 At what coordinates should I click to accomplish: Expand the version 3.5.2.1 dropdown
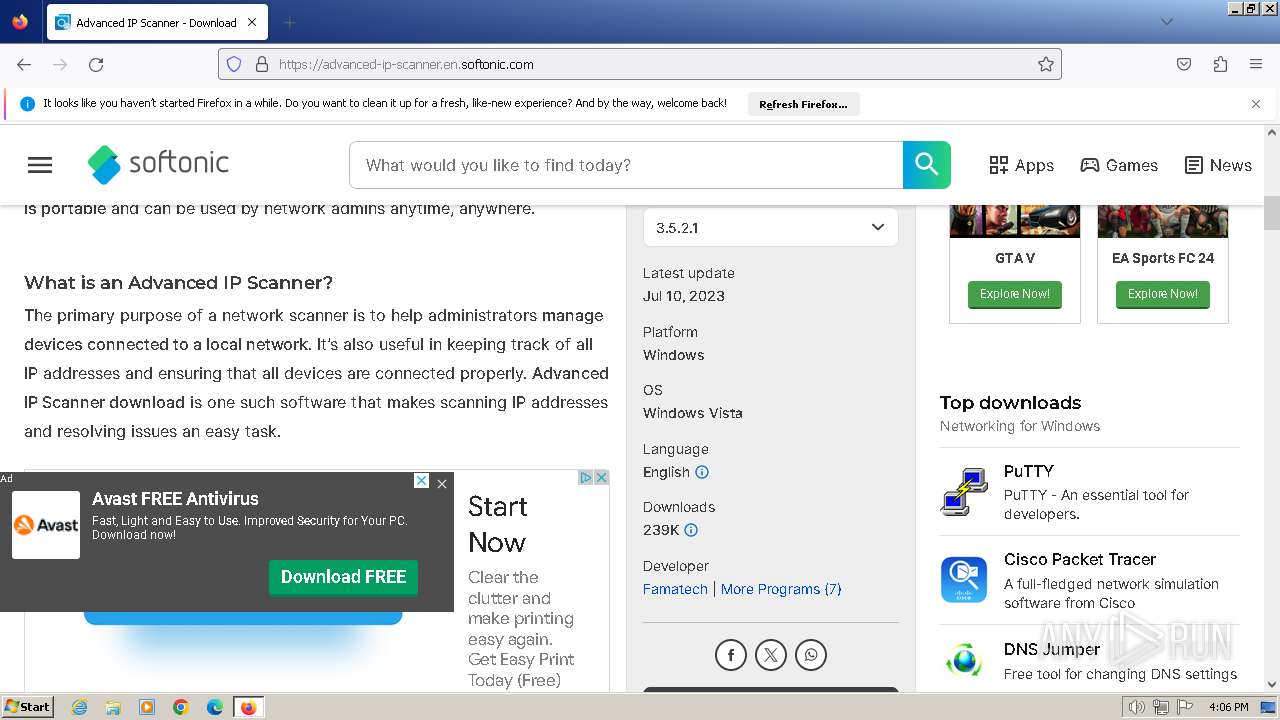pos(770,227)
